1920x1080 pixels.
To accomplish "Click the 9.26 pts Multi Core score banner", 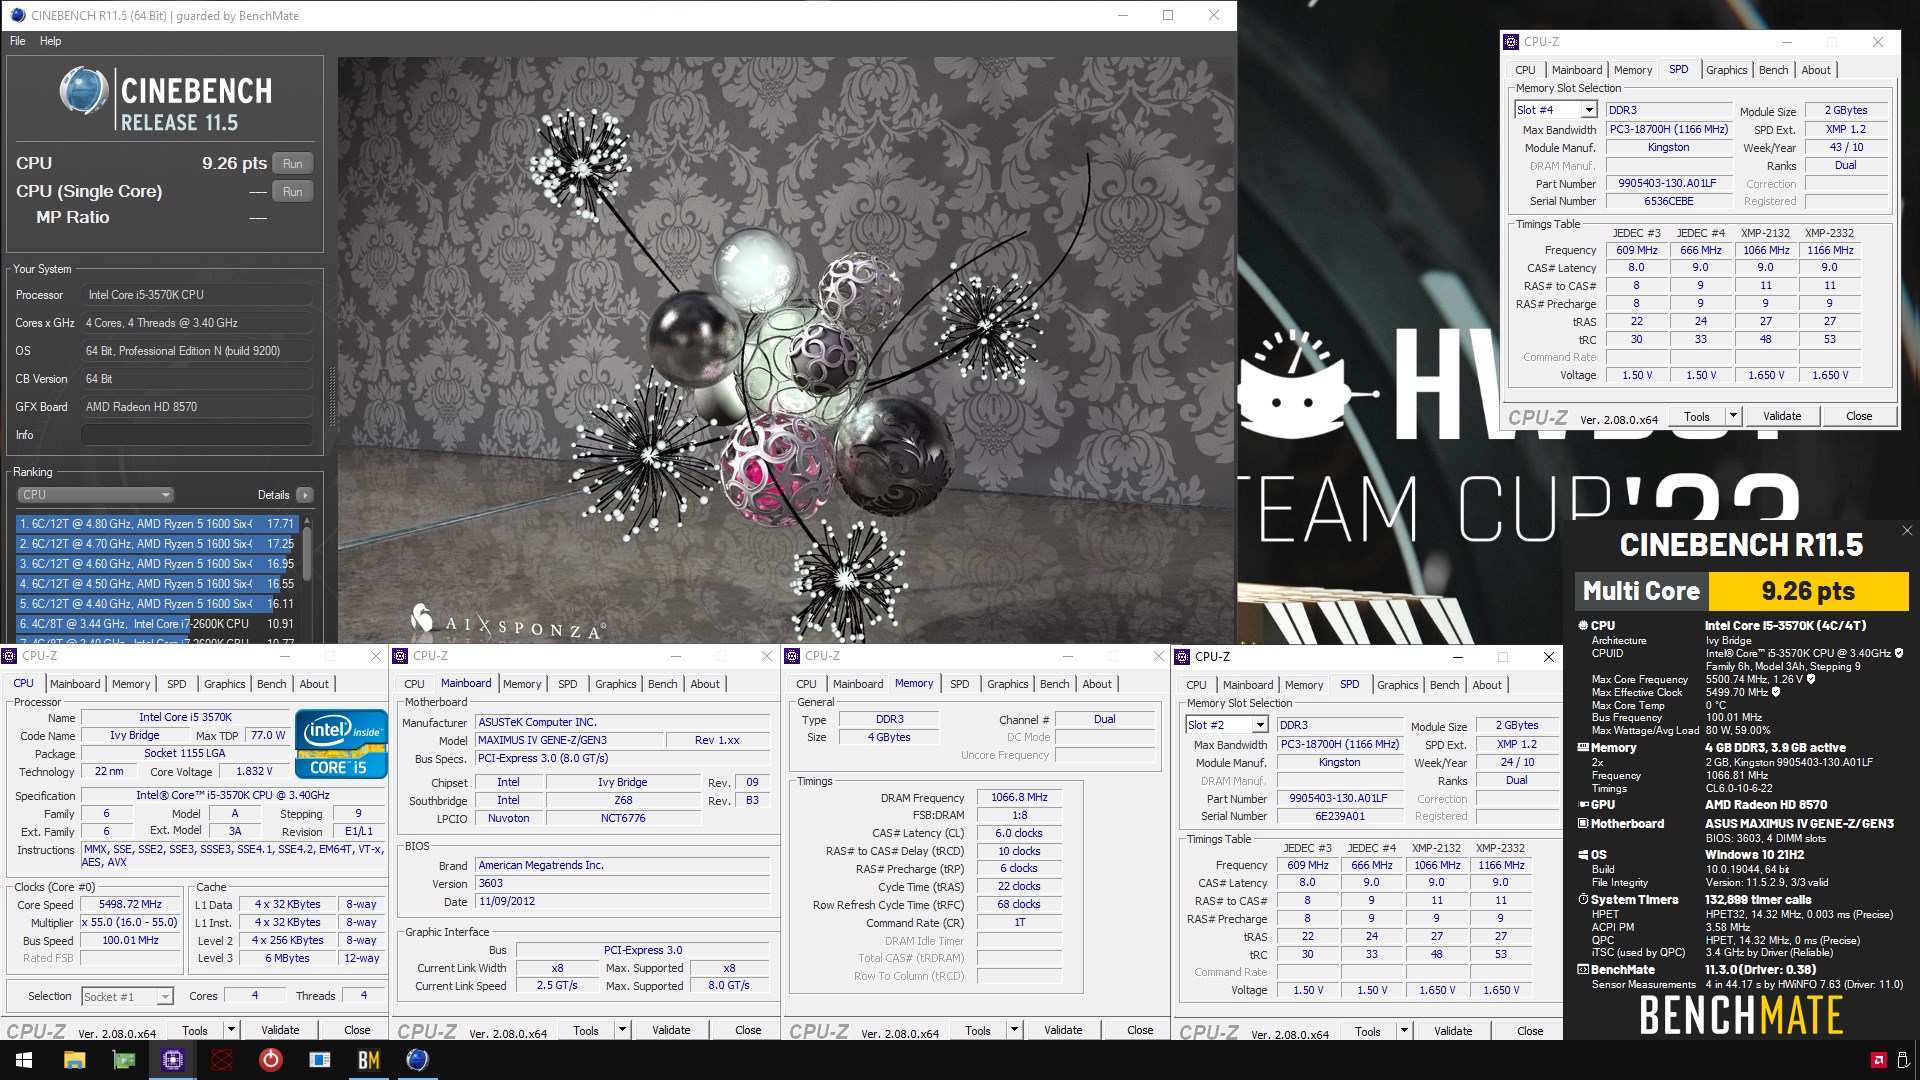I will coord(1808,591).
